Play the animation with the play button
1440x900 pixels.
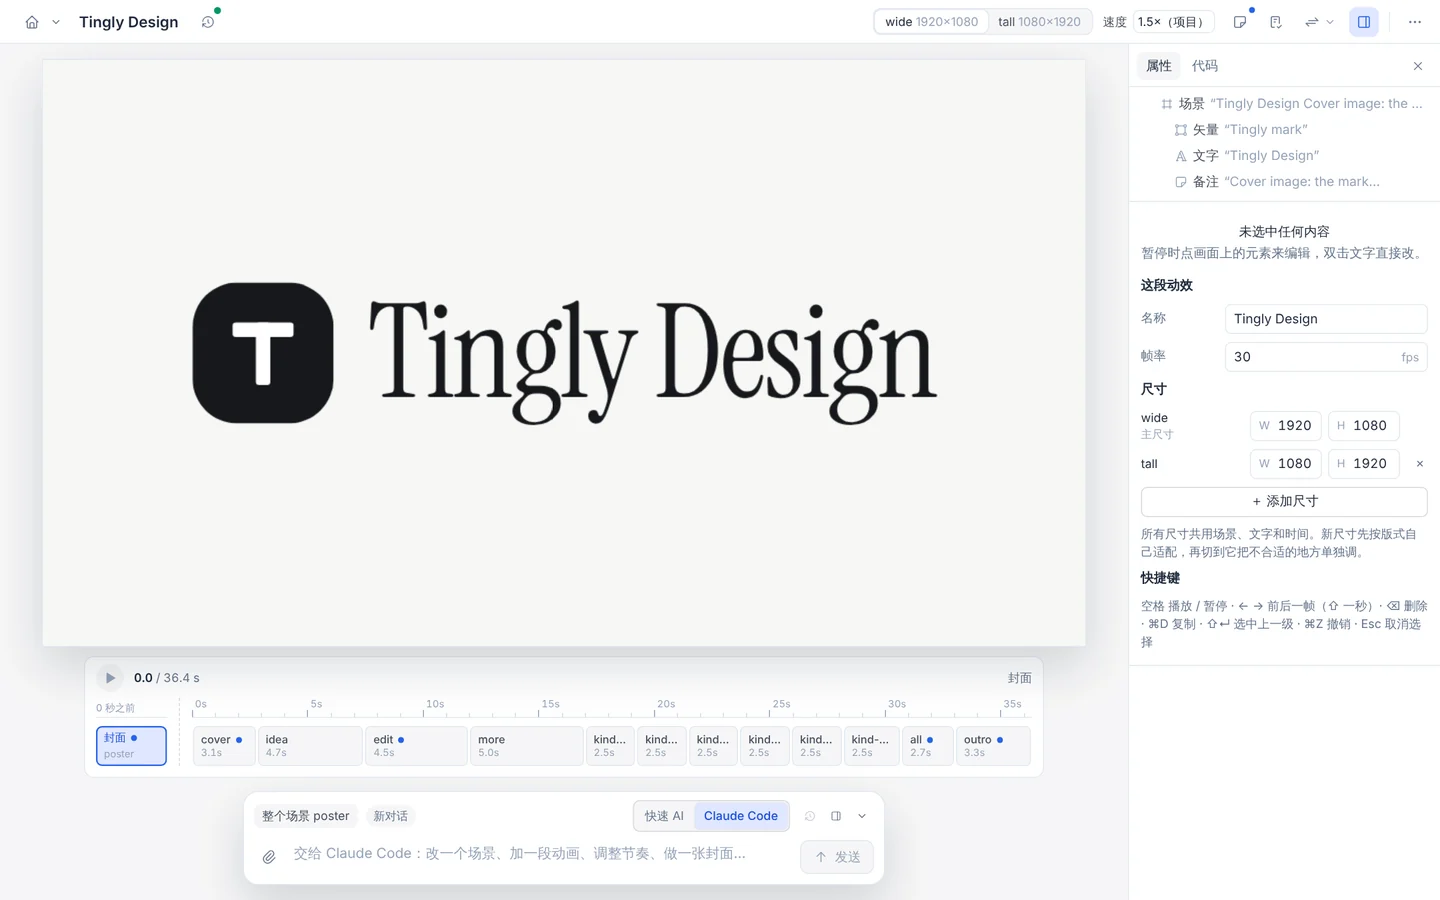click(x=110, y=678)
